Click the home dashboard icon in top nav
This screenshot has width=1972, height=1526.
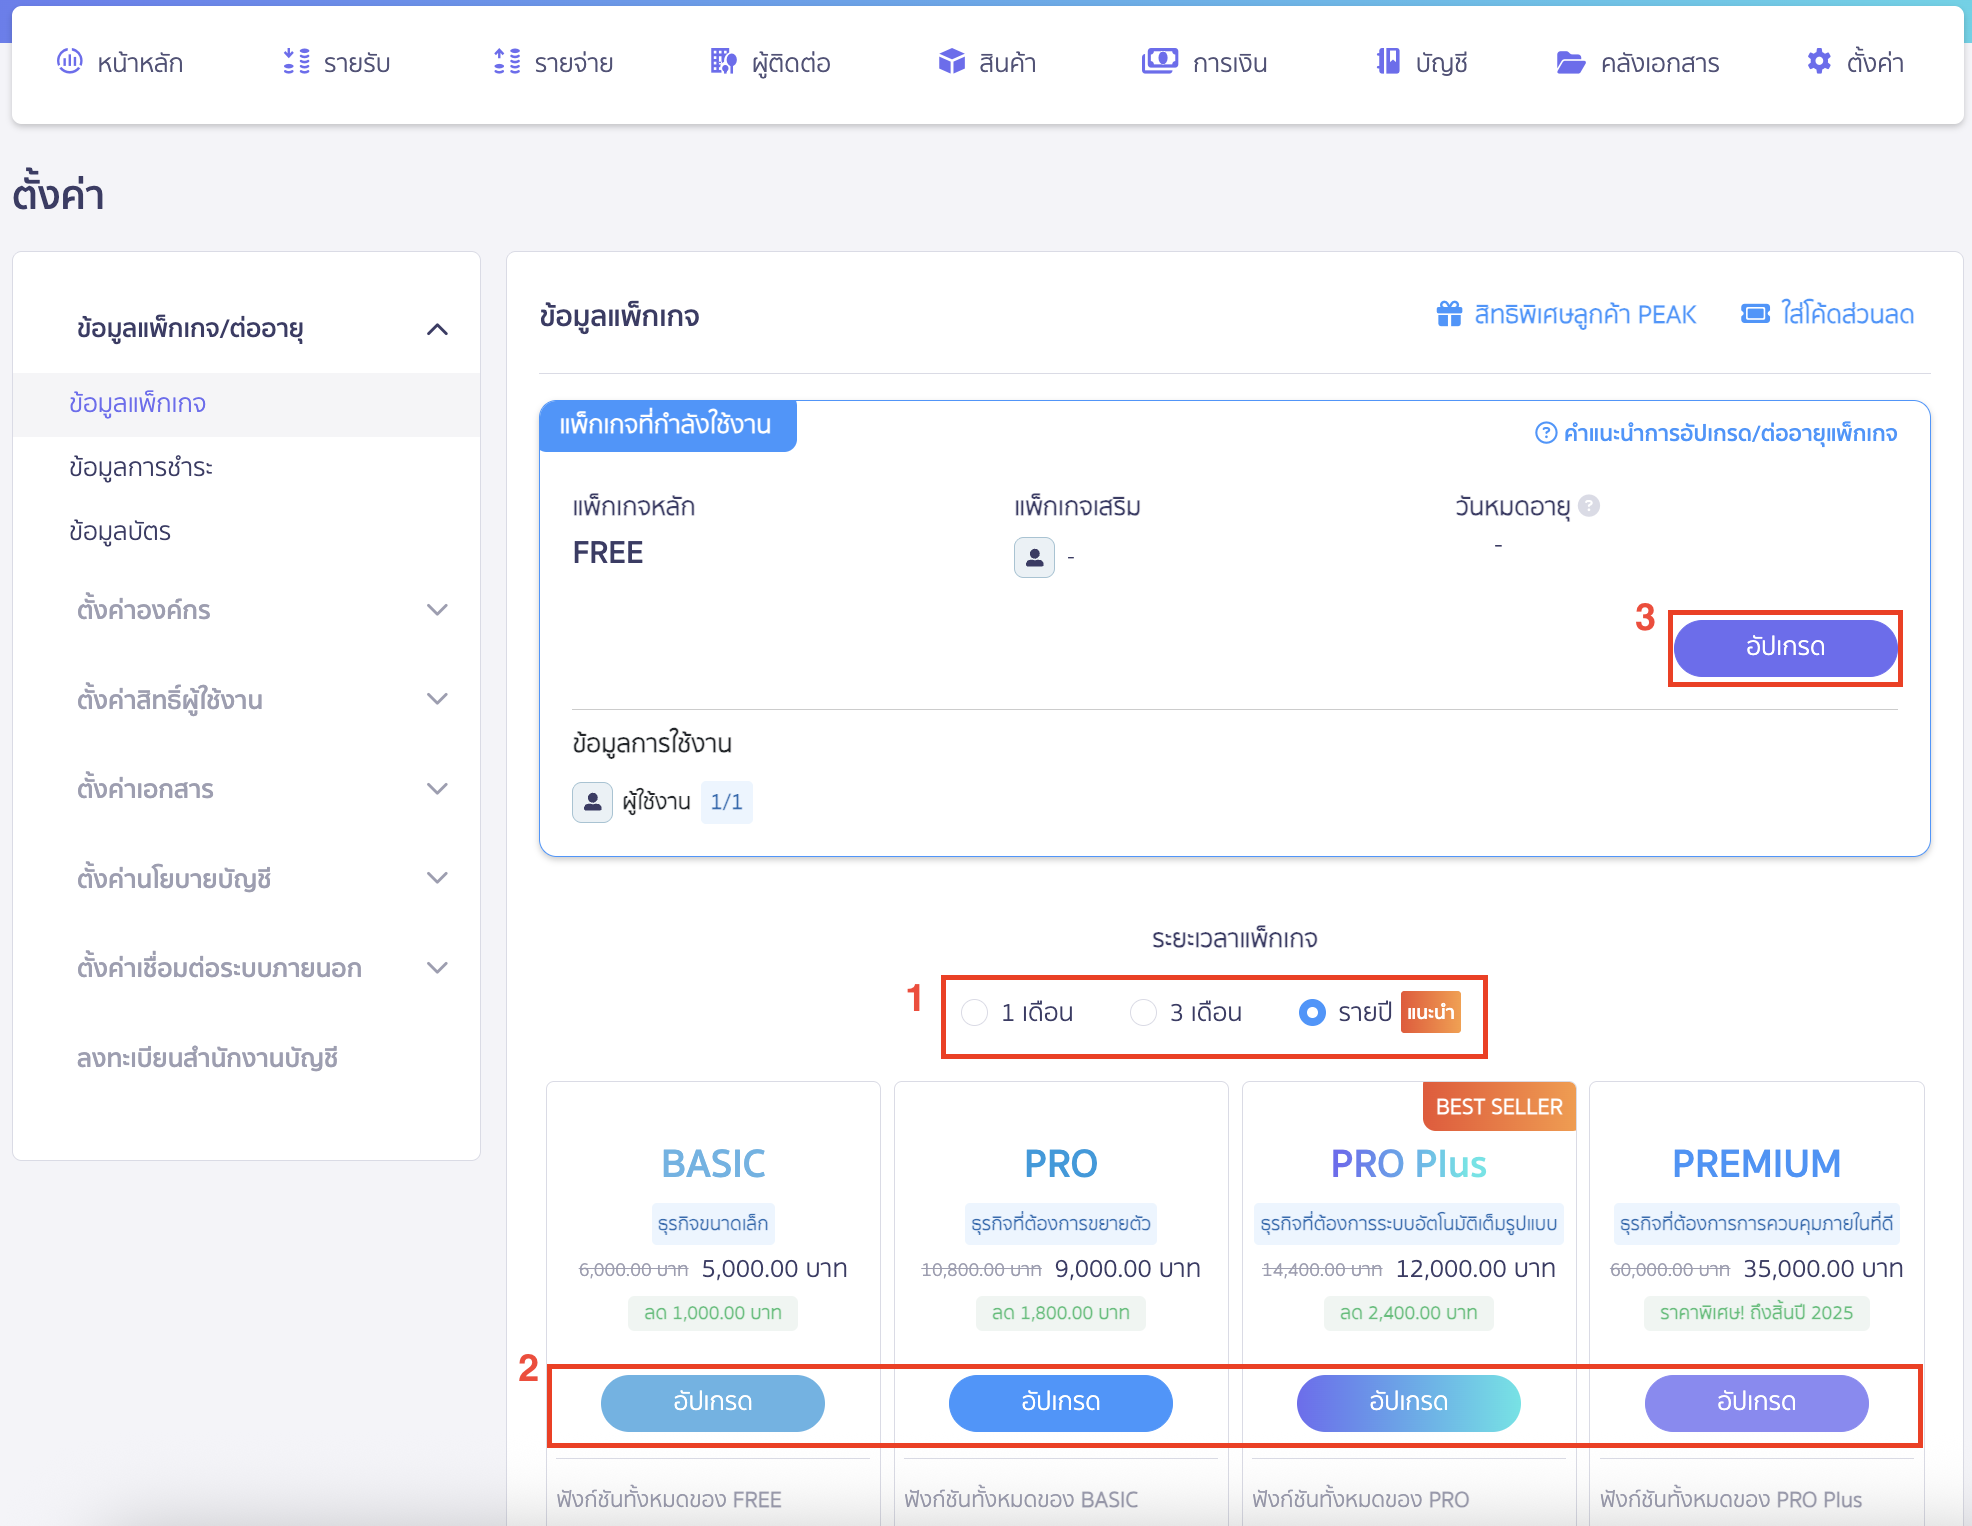click(69, 62)
